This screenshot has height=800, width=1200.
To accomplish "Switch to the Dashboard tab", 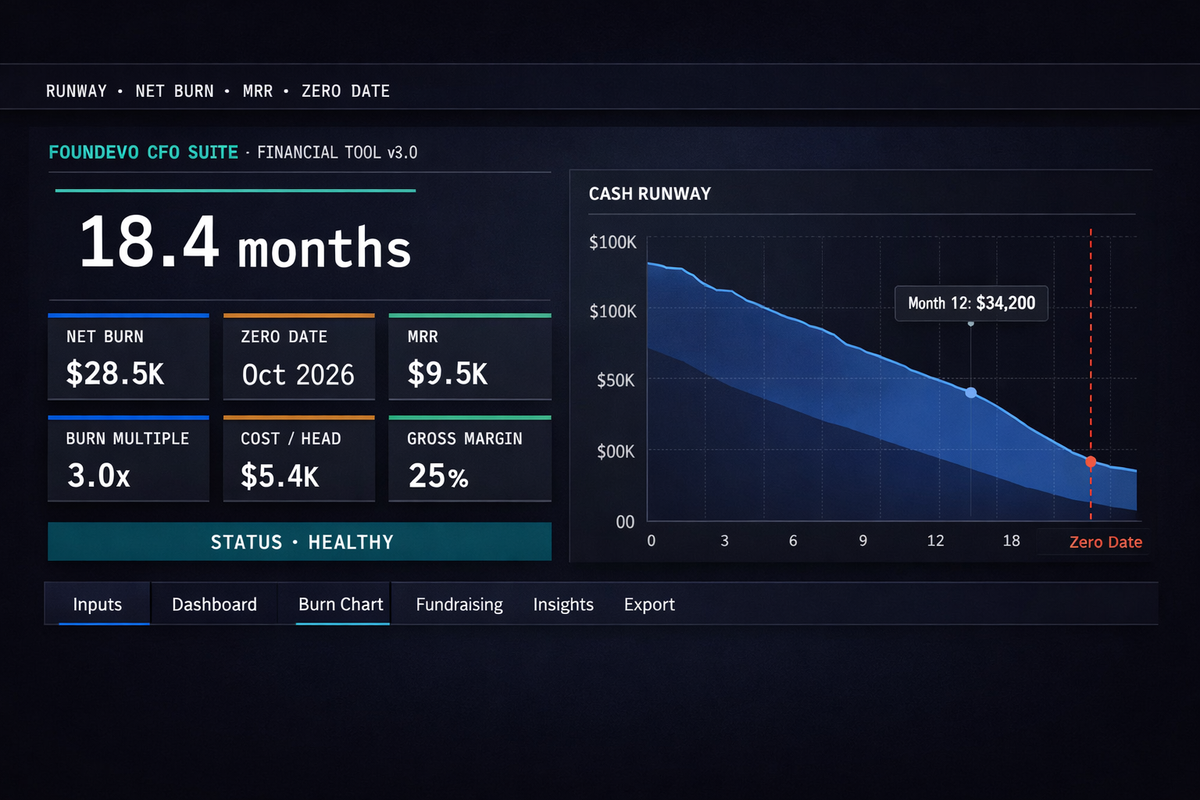I will 214,604.
